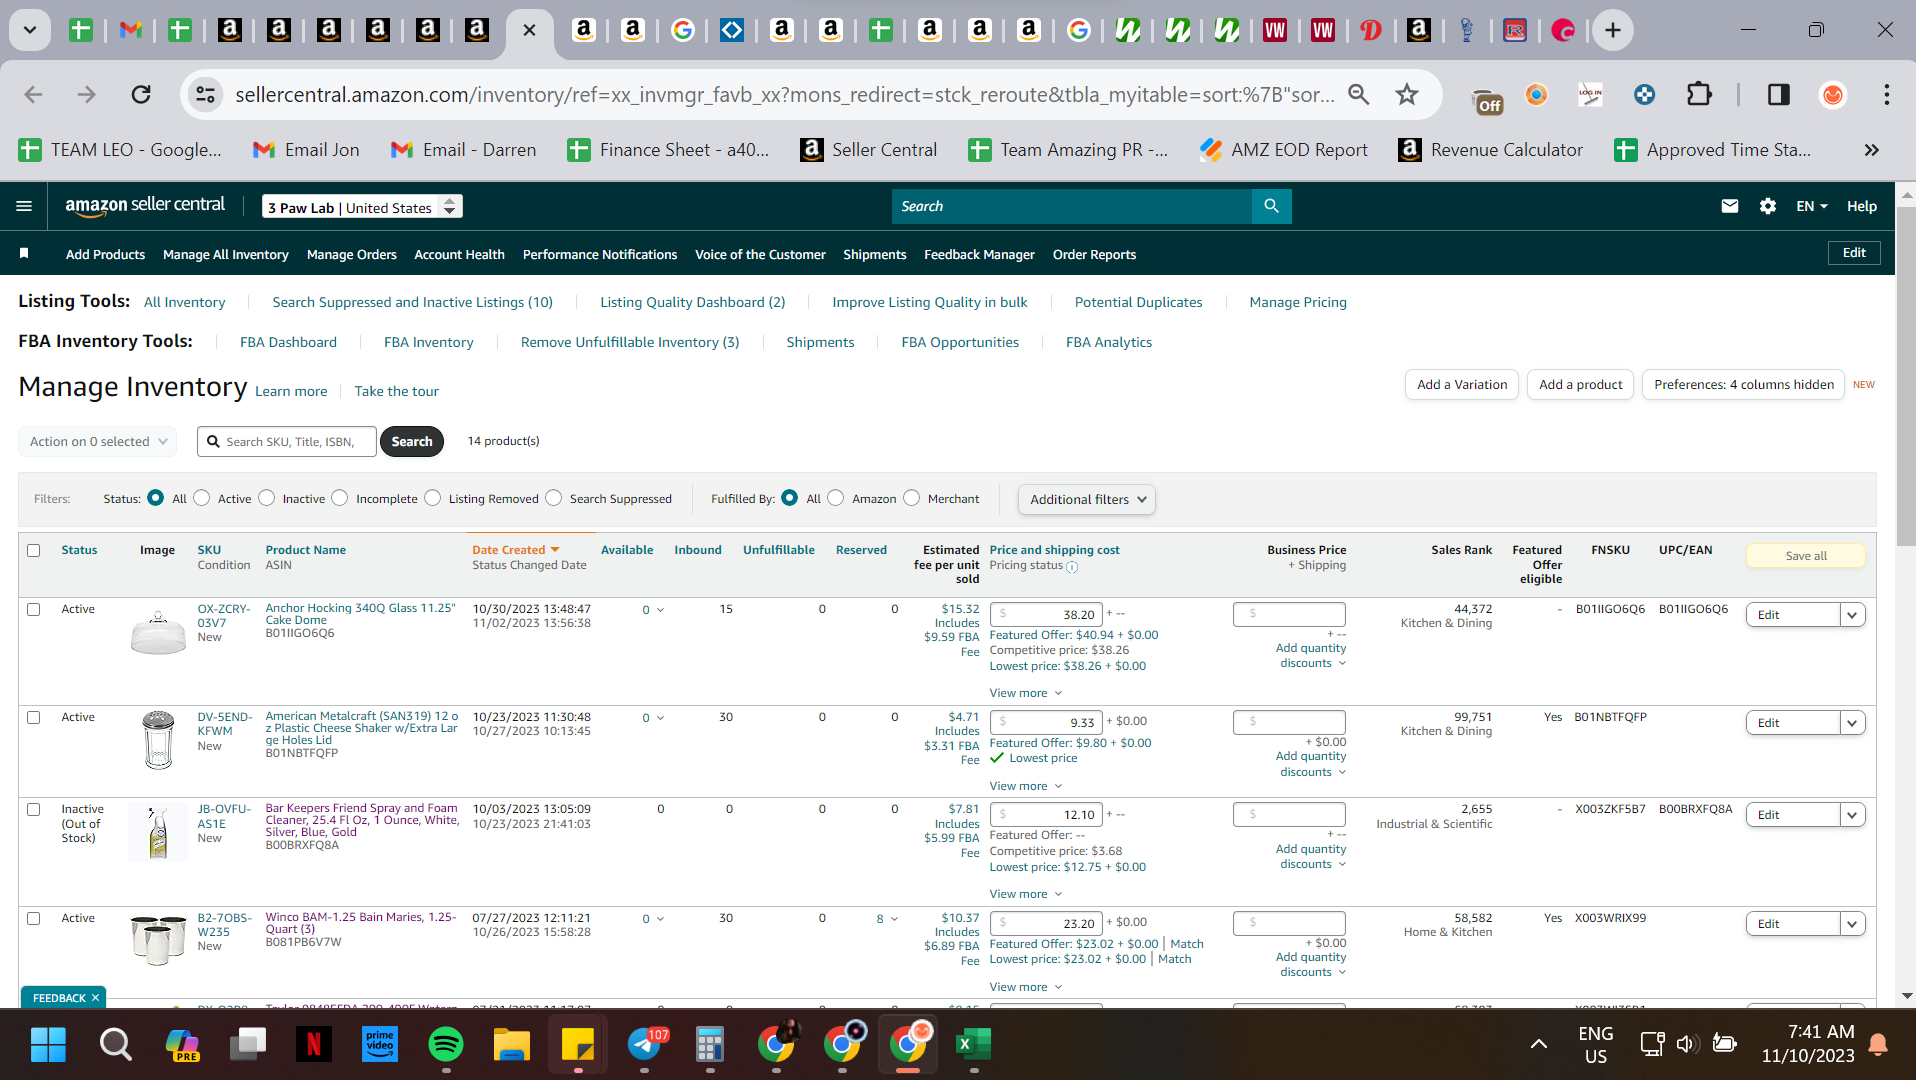Open File Explorer from the taskbar

(512, 1045)
